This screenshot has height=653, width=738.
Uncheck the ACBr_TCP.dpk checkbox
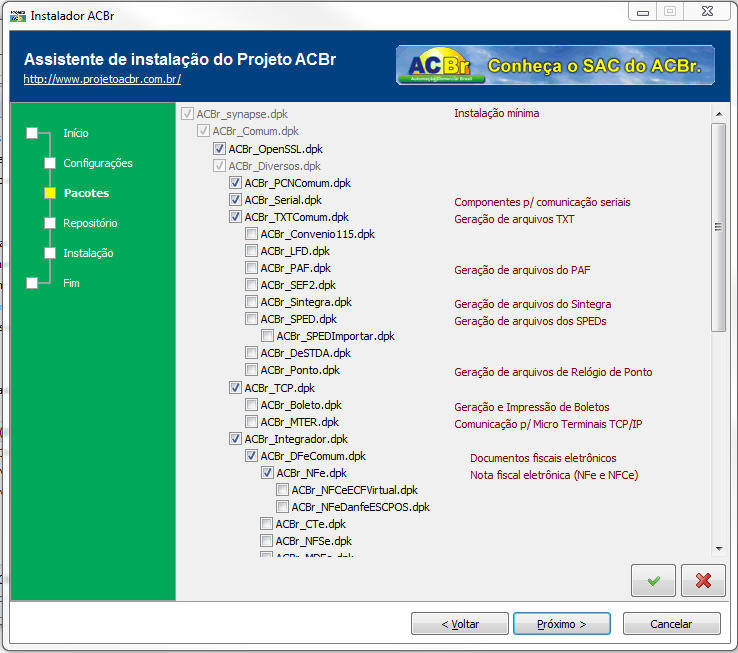tap(235, 387)
